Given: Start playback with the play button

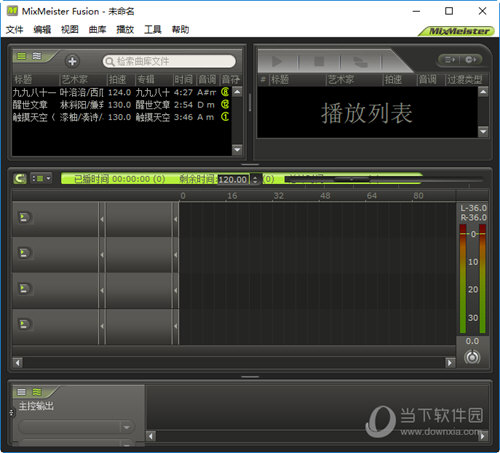Looking at the screenshot, I should [277, 62].
